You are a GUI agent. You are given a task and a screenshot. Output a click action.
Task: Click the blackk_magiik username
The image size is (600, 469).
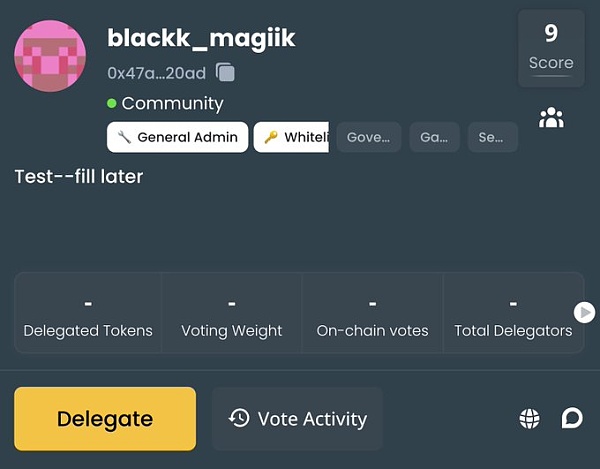click(201, 38)
